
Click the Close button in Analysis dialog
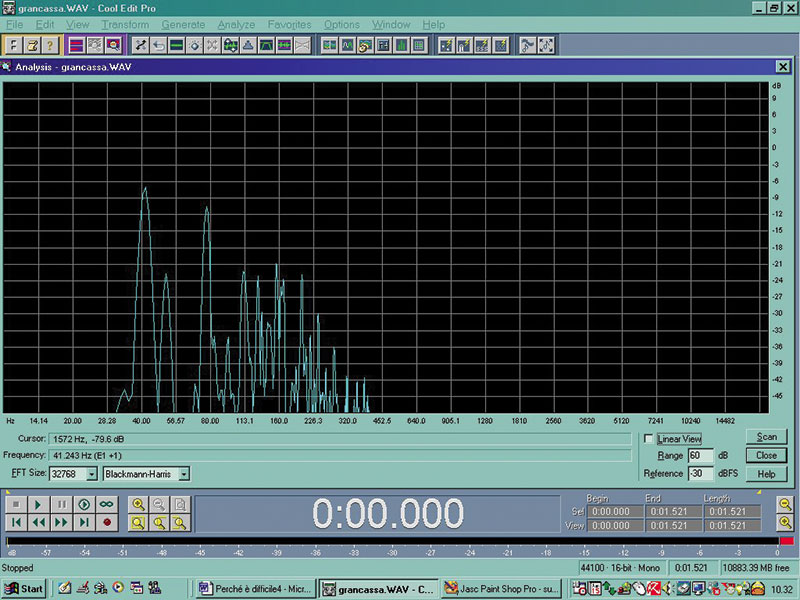tap(766, 456)
